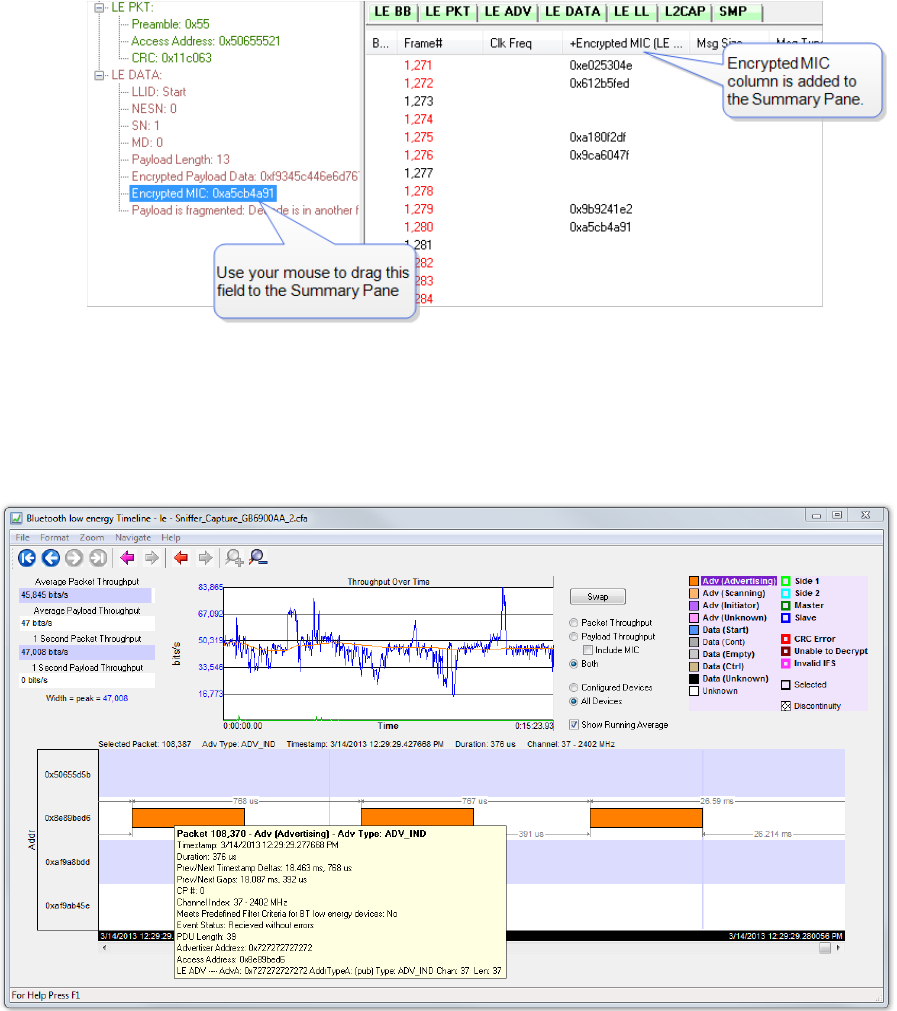This screenshot has width=897, height=1011.
Task: Click the gray last packet icon
Action: pyautogui.click(x=97, y=559)
